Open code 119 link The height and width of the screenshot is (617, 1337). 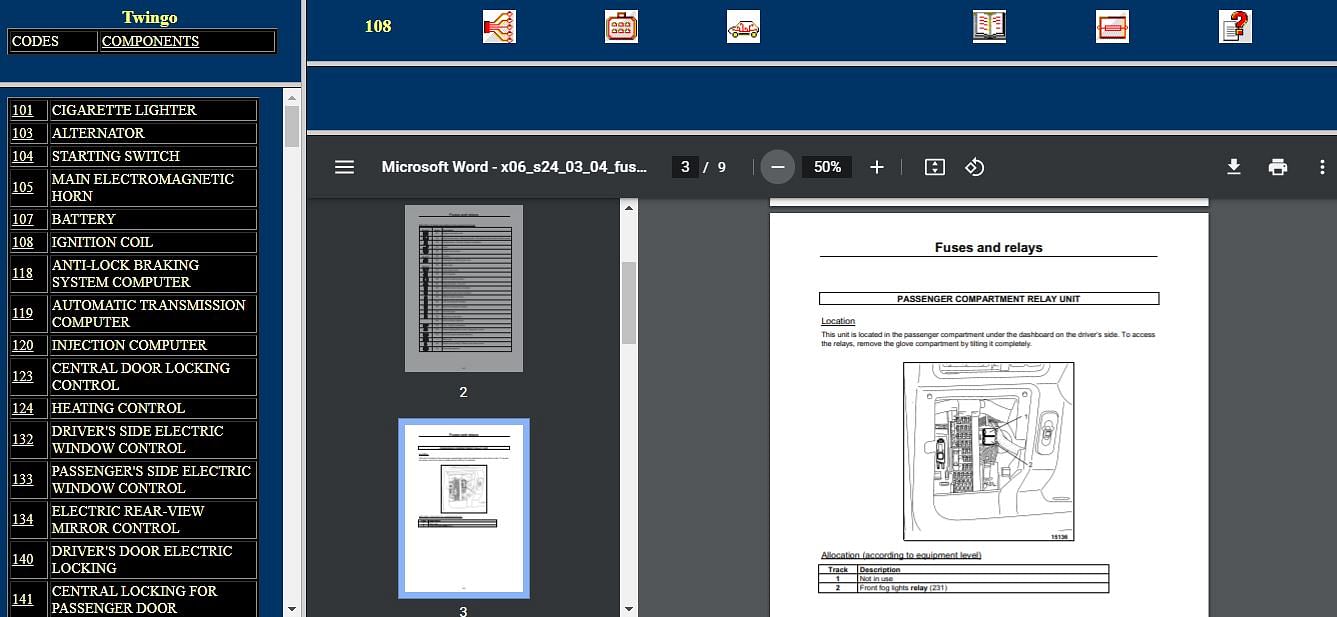(x=22, y=313)
